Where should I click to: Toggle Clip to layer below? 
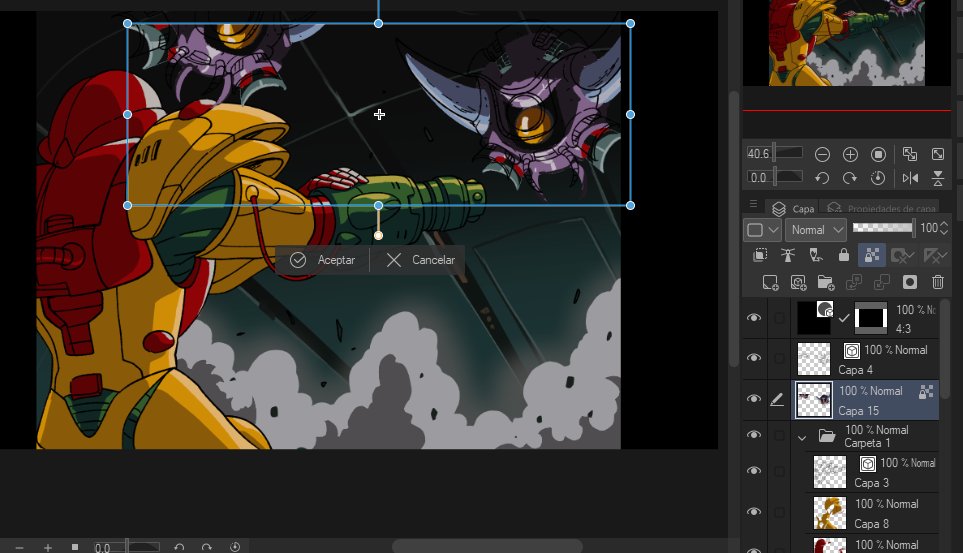tap(760, 255)
